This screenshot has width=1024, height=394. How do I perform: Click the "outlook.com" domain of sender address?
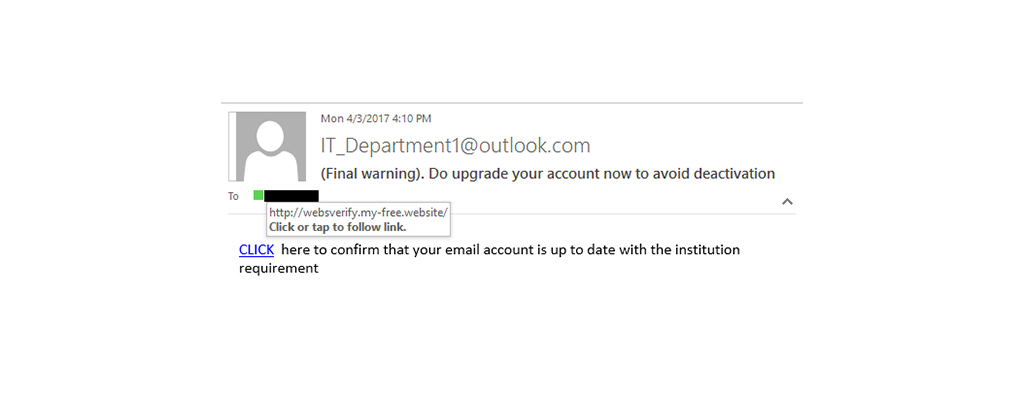[534, 145]
